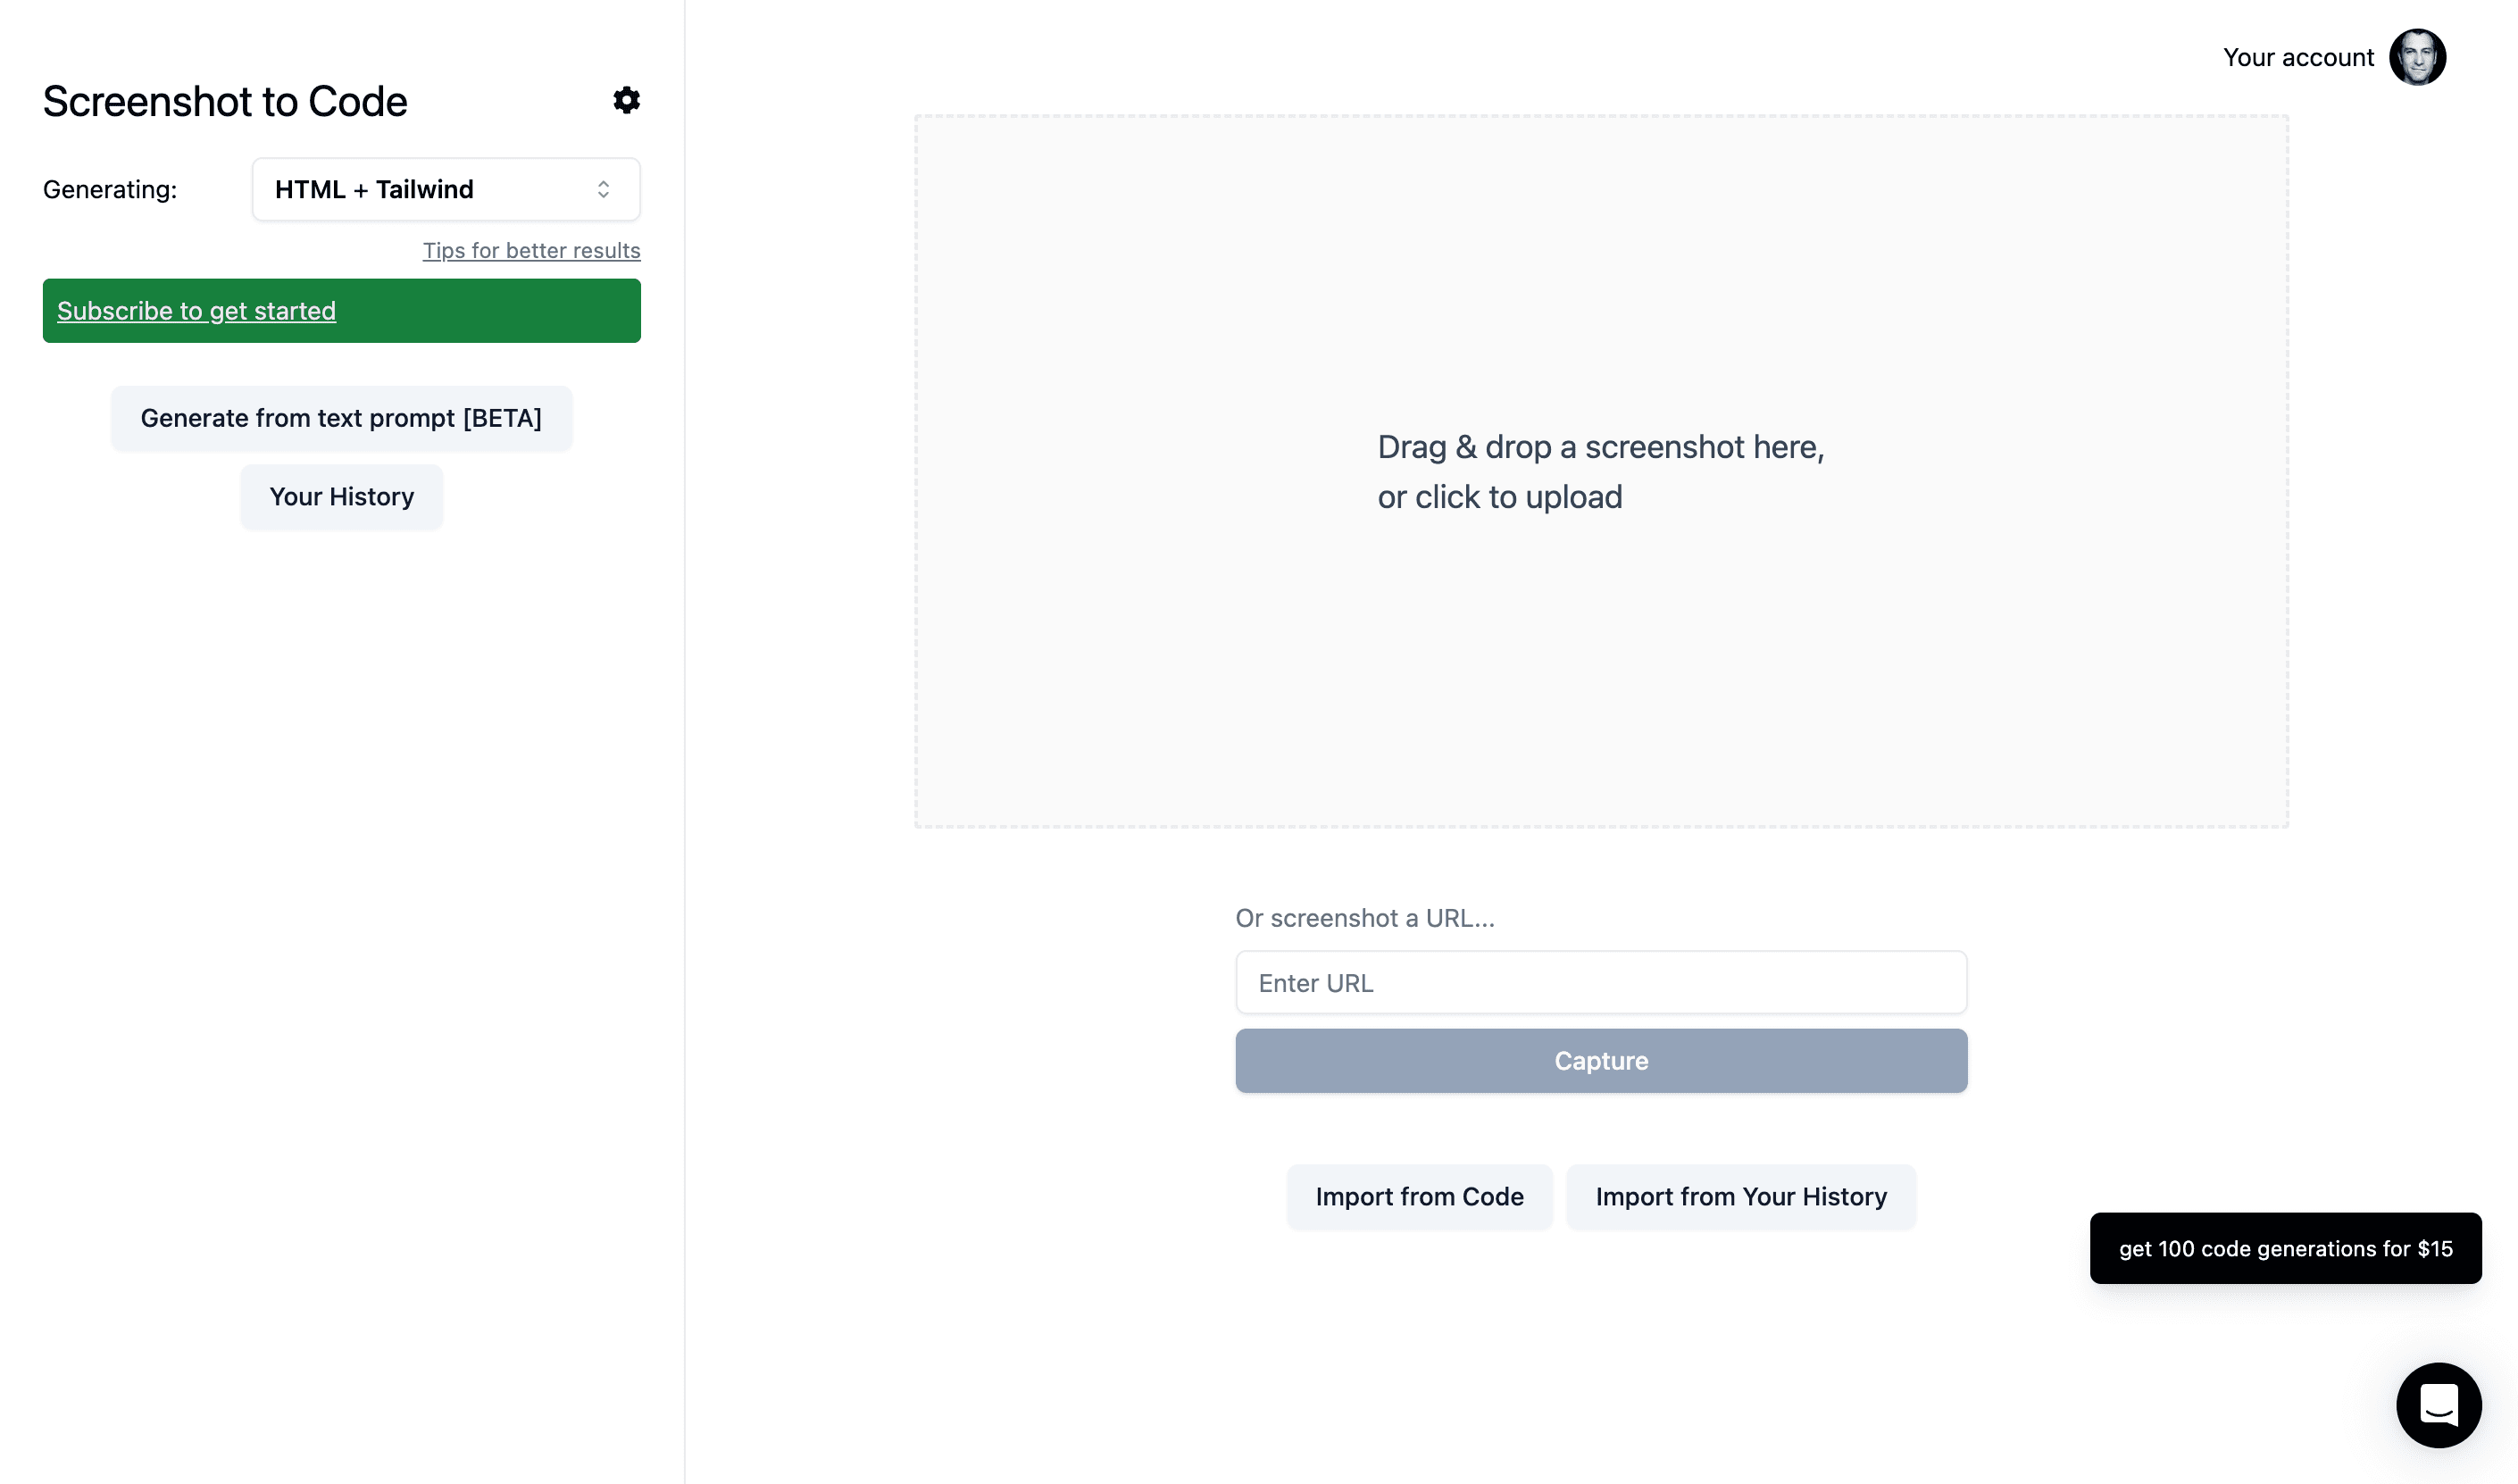The image size is (2518, 1484).
Task: Click the Generating: label
Action: (x=110, y=189)
